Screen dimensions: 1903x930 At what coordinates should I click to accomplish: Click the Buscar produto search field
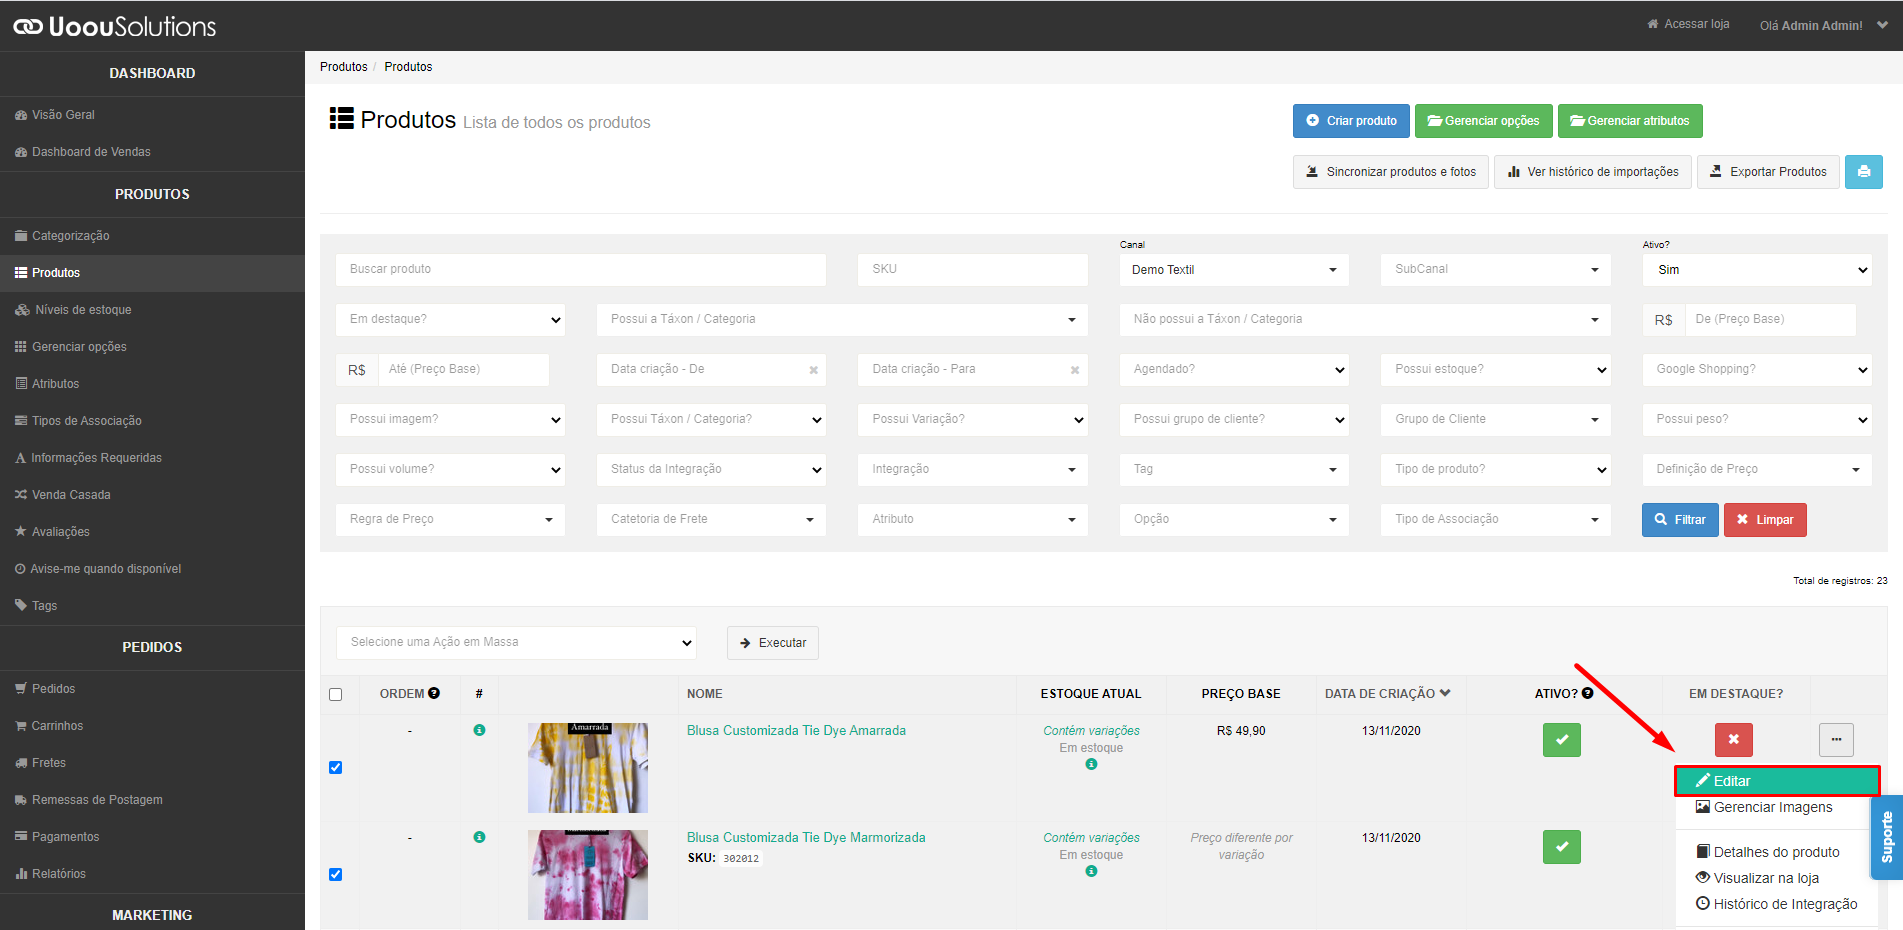click(x=581, y=270)
